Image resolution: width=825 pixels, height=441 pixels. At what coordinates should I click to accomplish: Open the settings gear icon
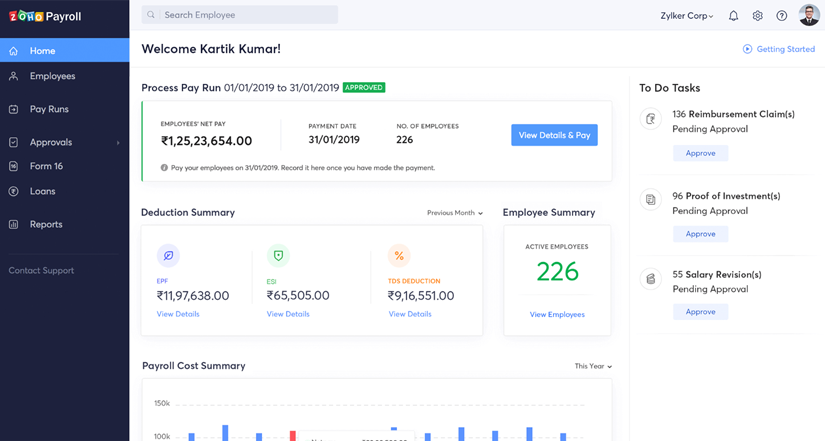[757, 16]
